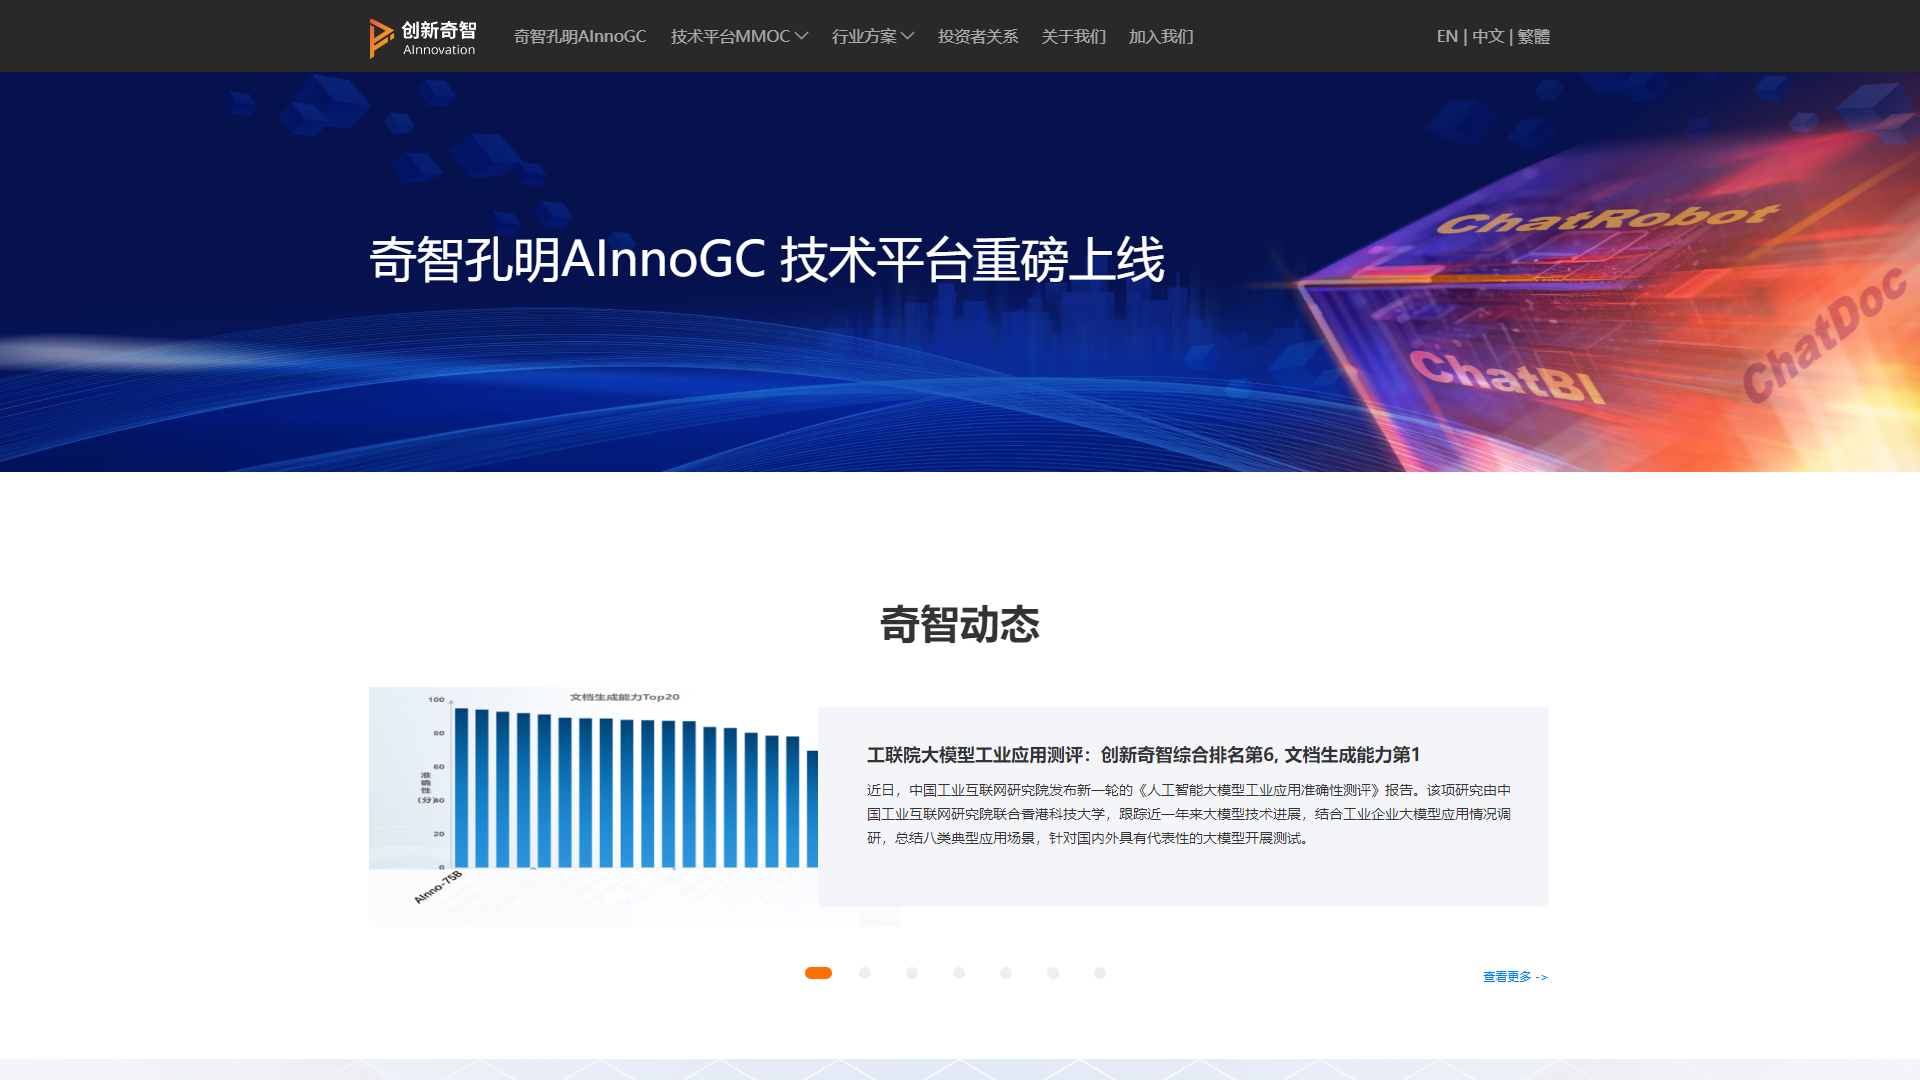1920x1080 pixels.
Task: Click the 查看更多 link
Action: [1506, 977]
